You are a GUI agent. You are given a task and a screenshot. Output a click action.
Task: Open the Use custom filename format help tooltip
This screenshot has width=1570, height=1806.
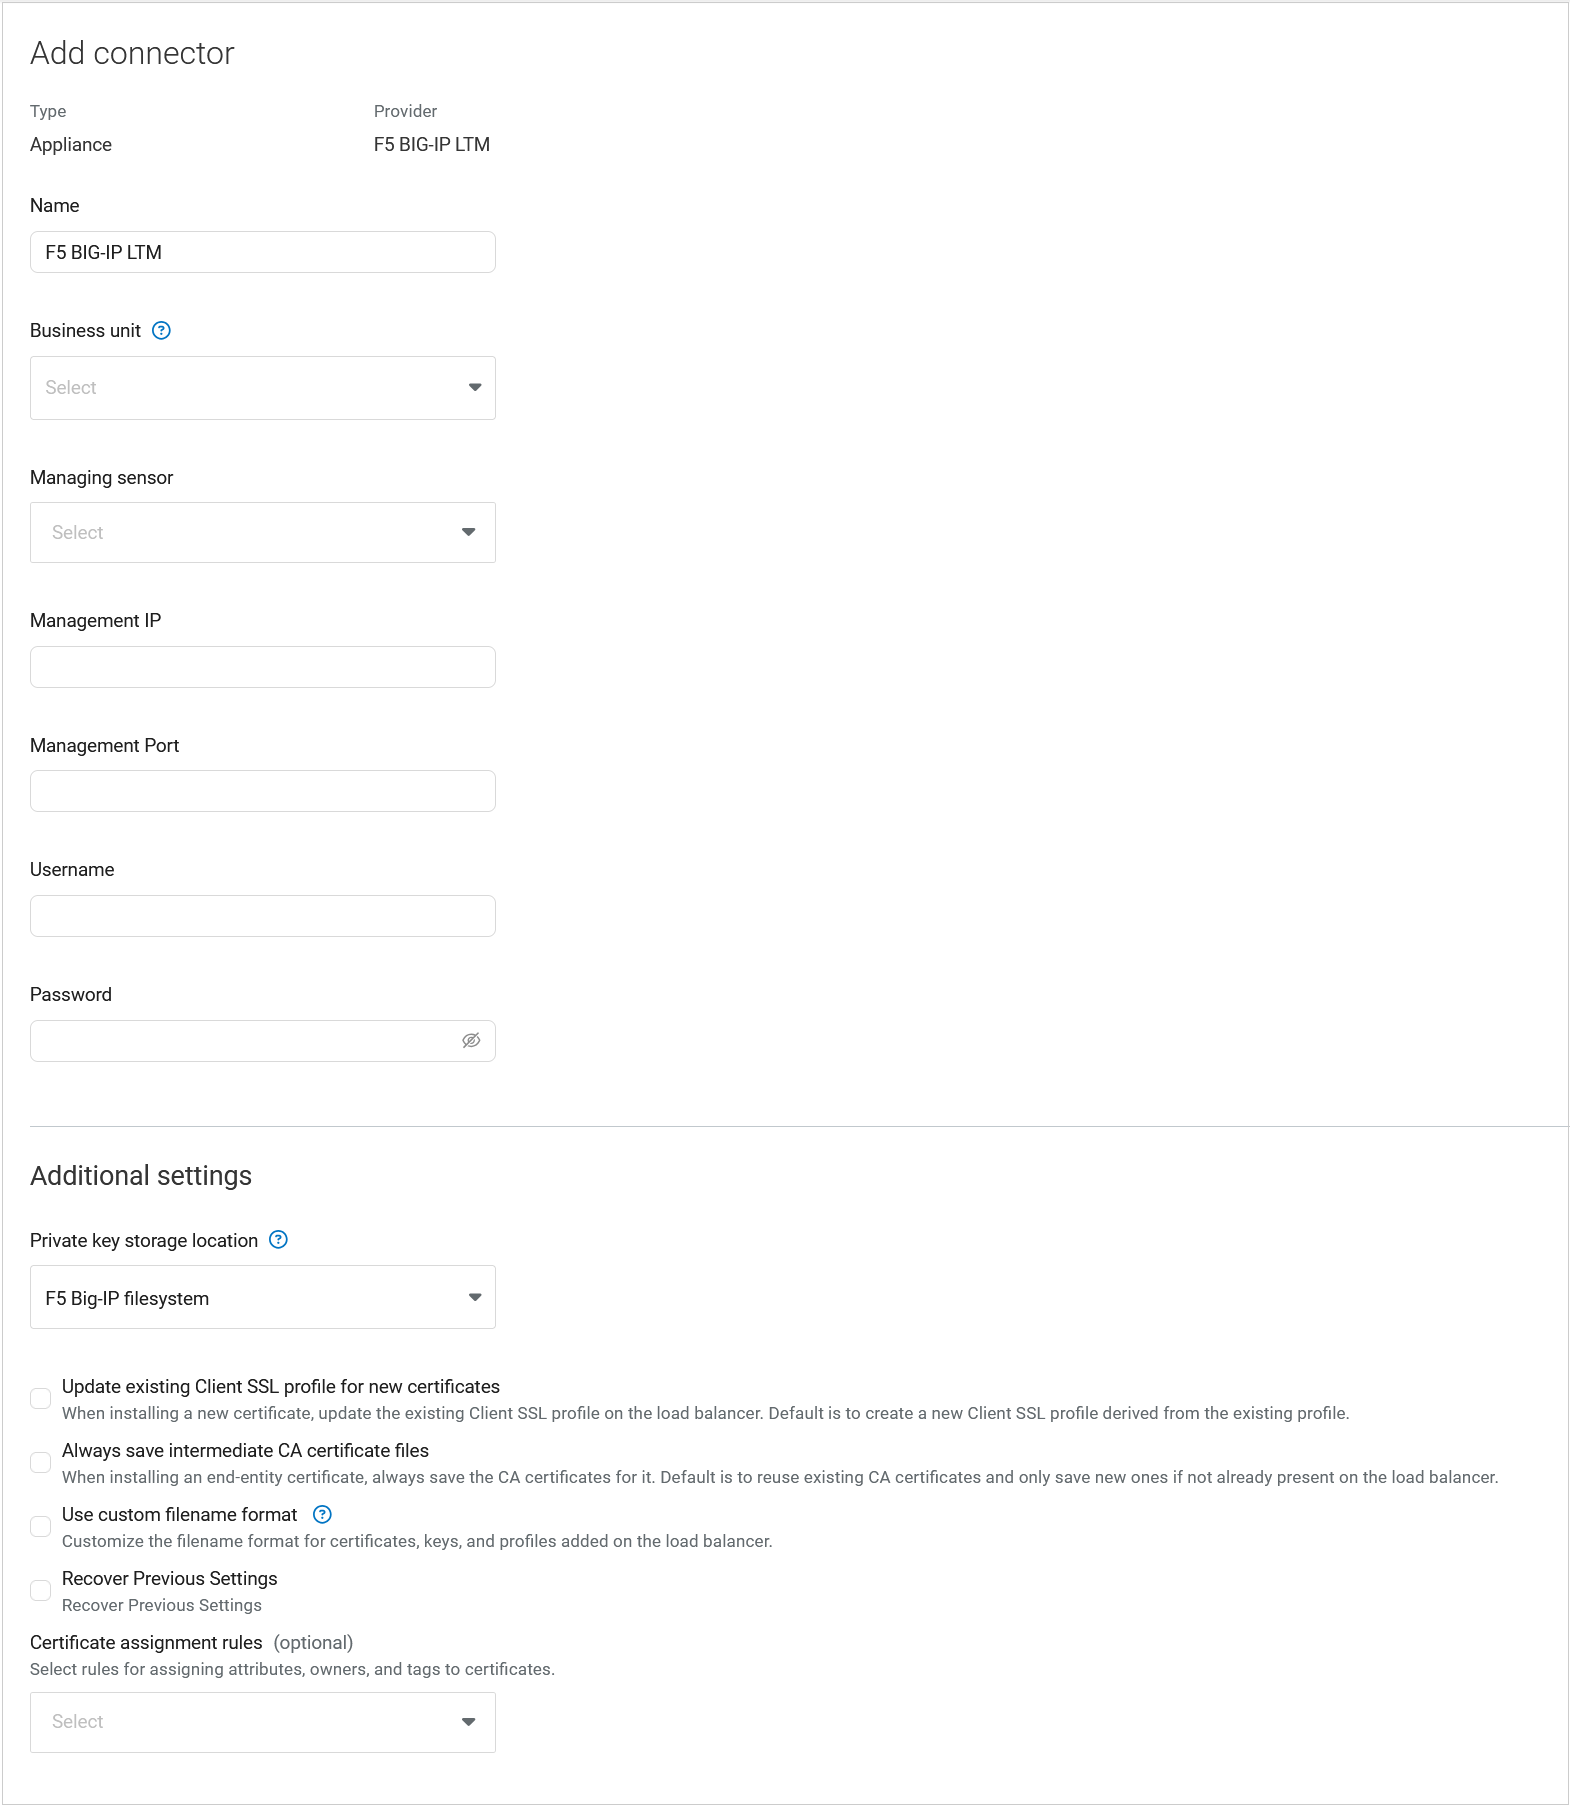pyautogui.click(x=322, y=1515)
